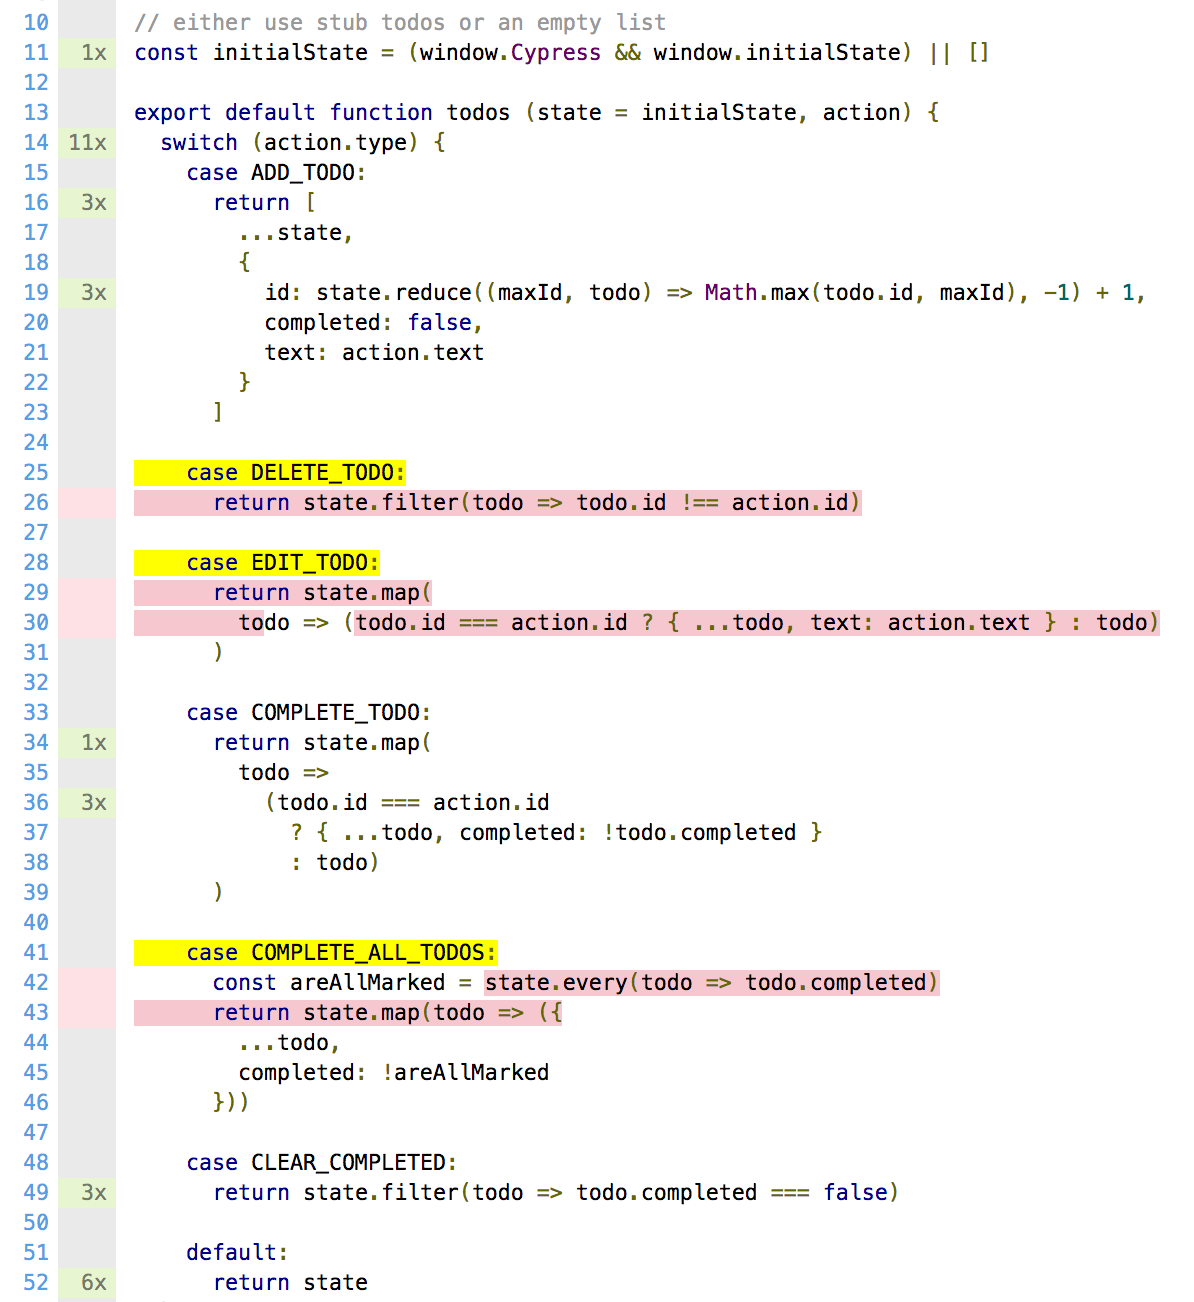
Task: Click the window.Cypress text on line 11
Action: [x=510, y=52]
